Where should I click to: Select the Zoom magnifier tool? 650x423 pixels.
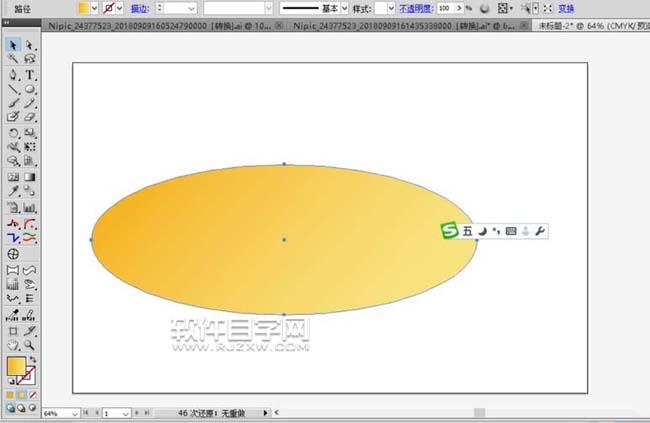point(29,345)
